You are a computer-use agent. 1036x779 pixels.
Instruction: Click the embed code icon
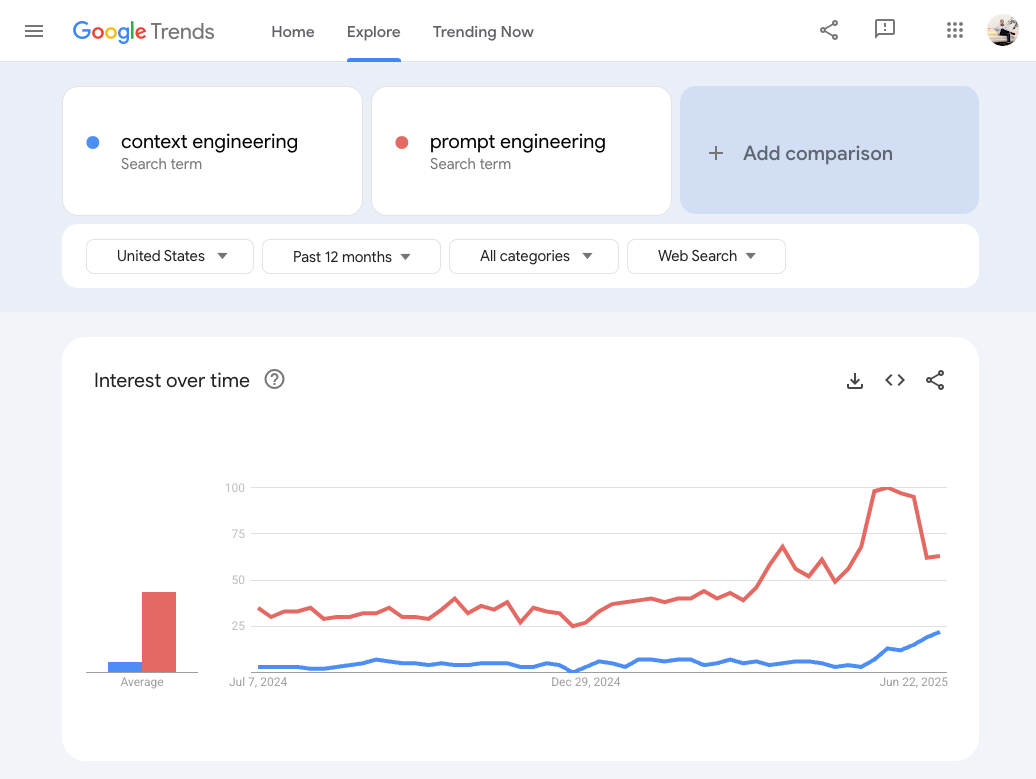895,380
